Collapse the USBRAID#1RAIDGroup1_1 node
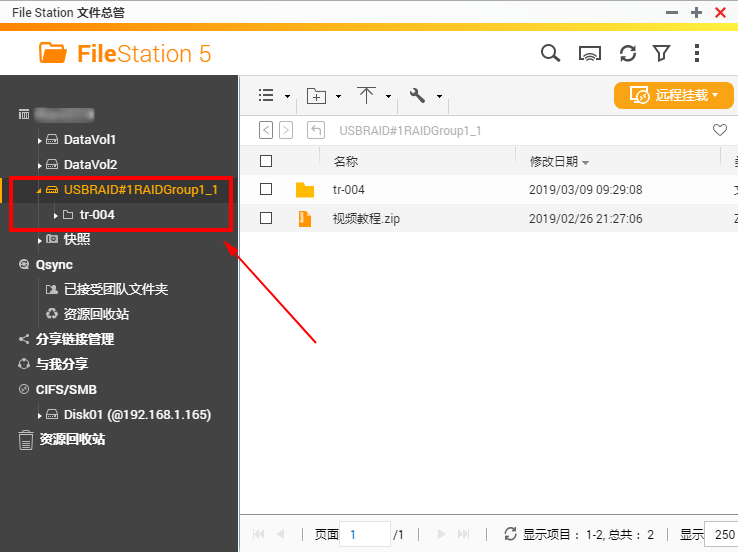This screenshot has width=738, height=552. [x=39, y=191]
